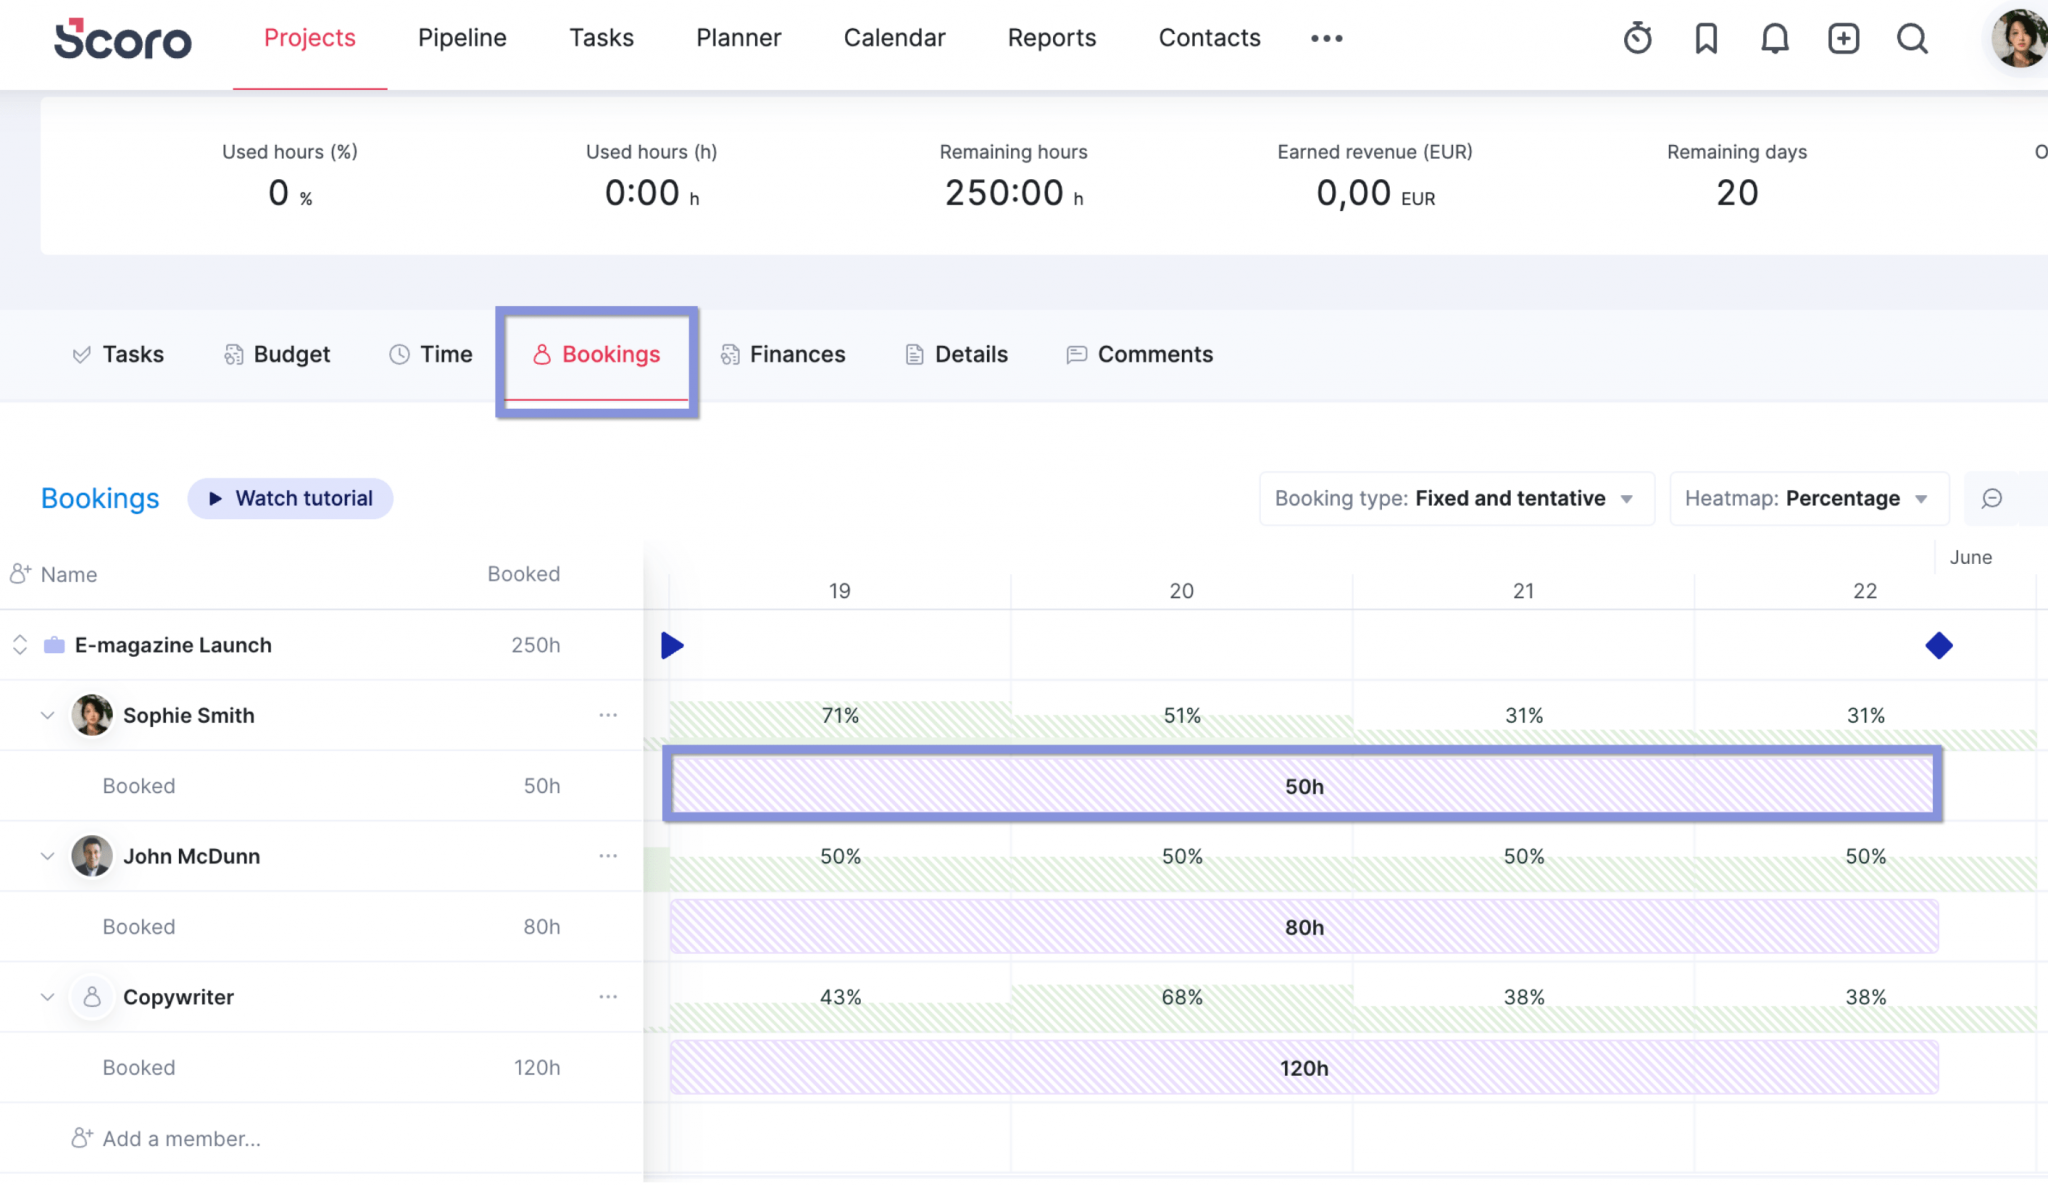2048x1186 pixels.
Task: Open the comments bubble near Heatmap settings
Action: [1994, 498]
